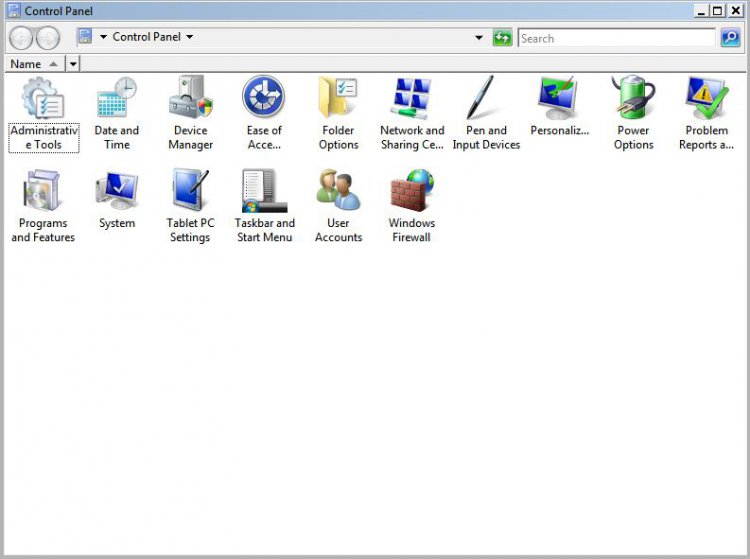Open the System computer icon

coord(117,190)
